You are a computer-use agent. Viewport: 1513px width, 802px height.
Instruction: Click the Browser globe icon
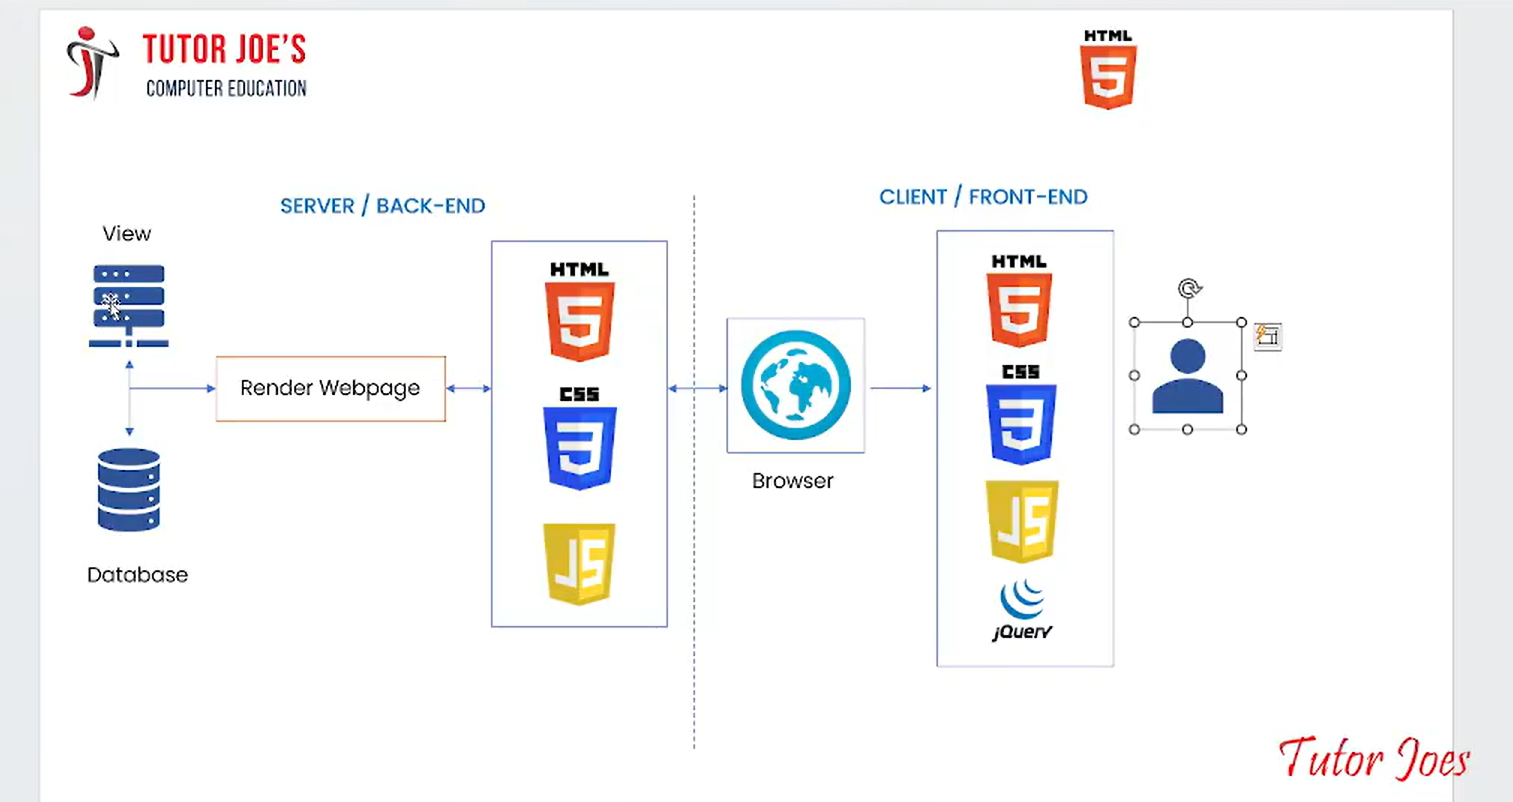click(x=796, y=386)
